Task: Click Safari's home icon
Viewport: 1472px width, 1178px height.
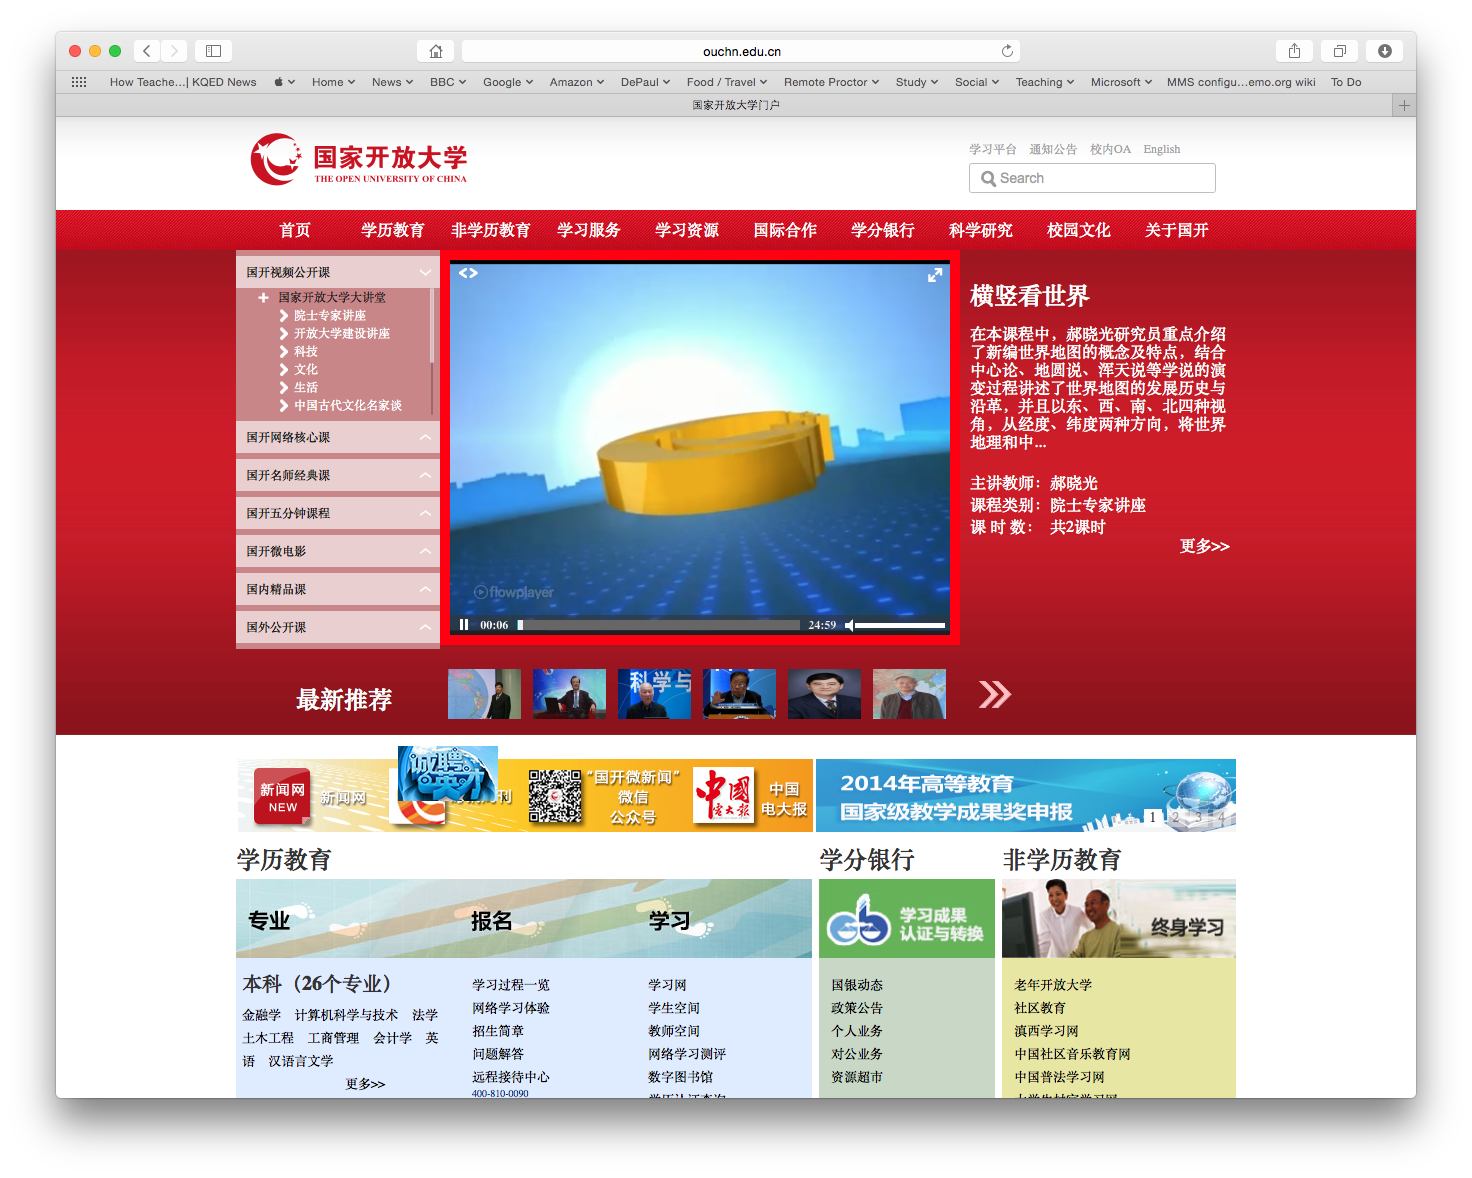Action: [x=435, y=51]
